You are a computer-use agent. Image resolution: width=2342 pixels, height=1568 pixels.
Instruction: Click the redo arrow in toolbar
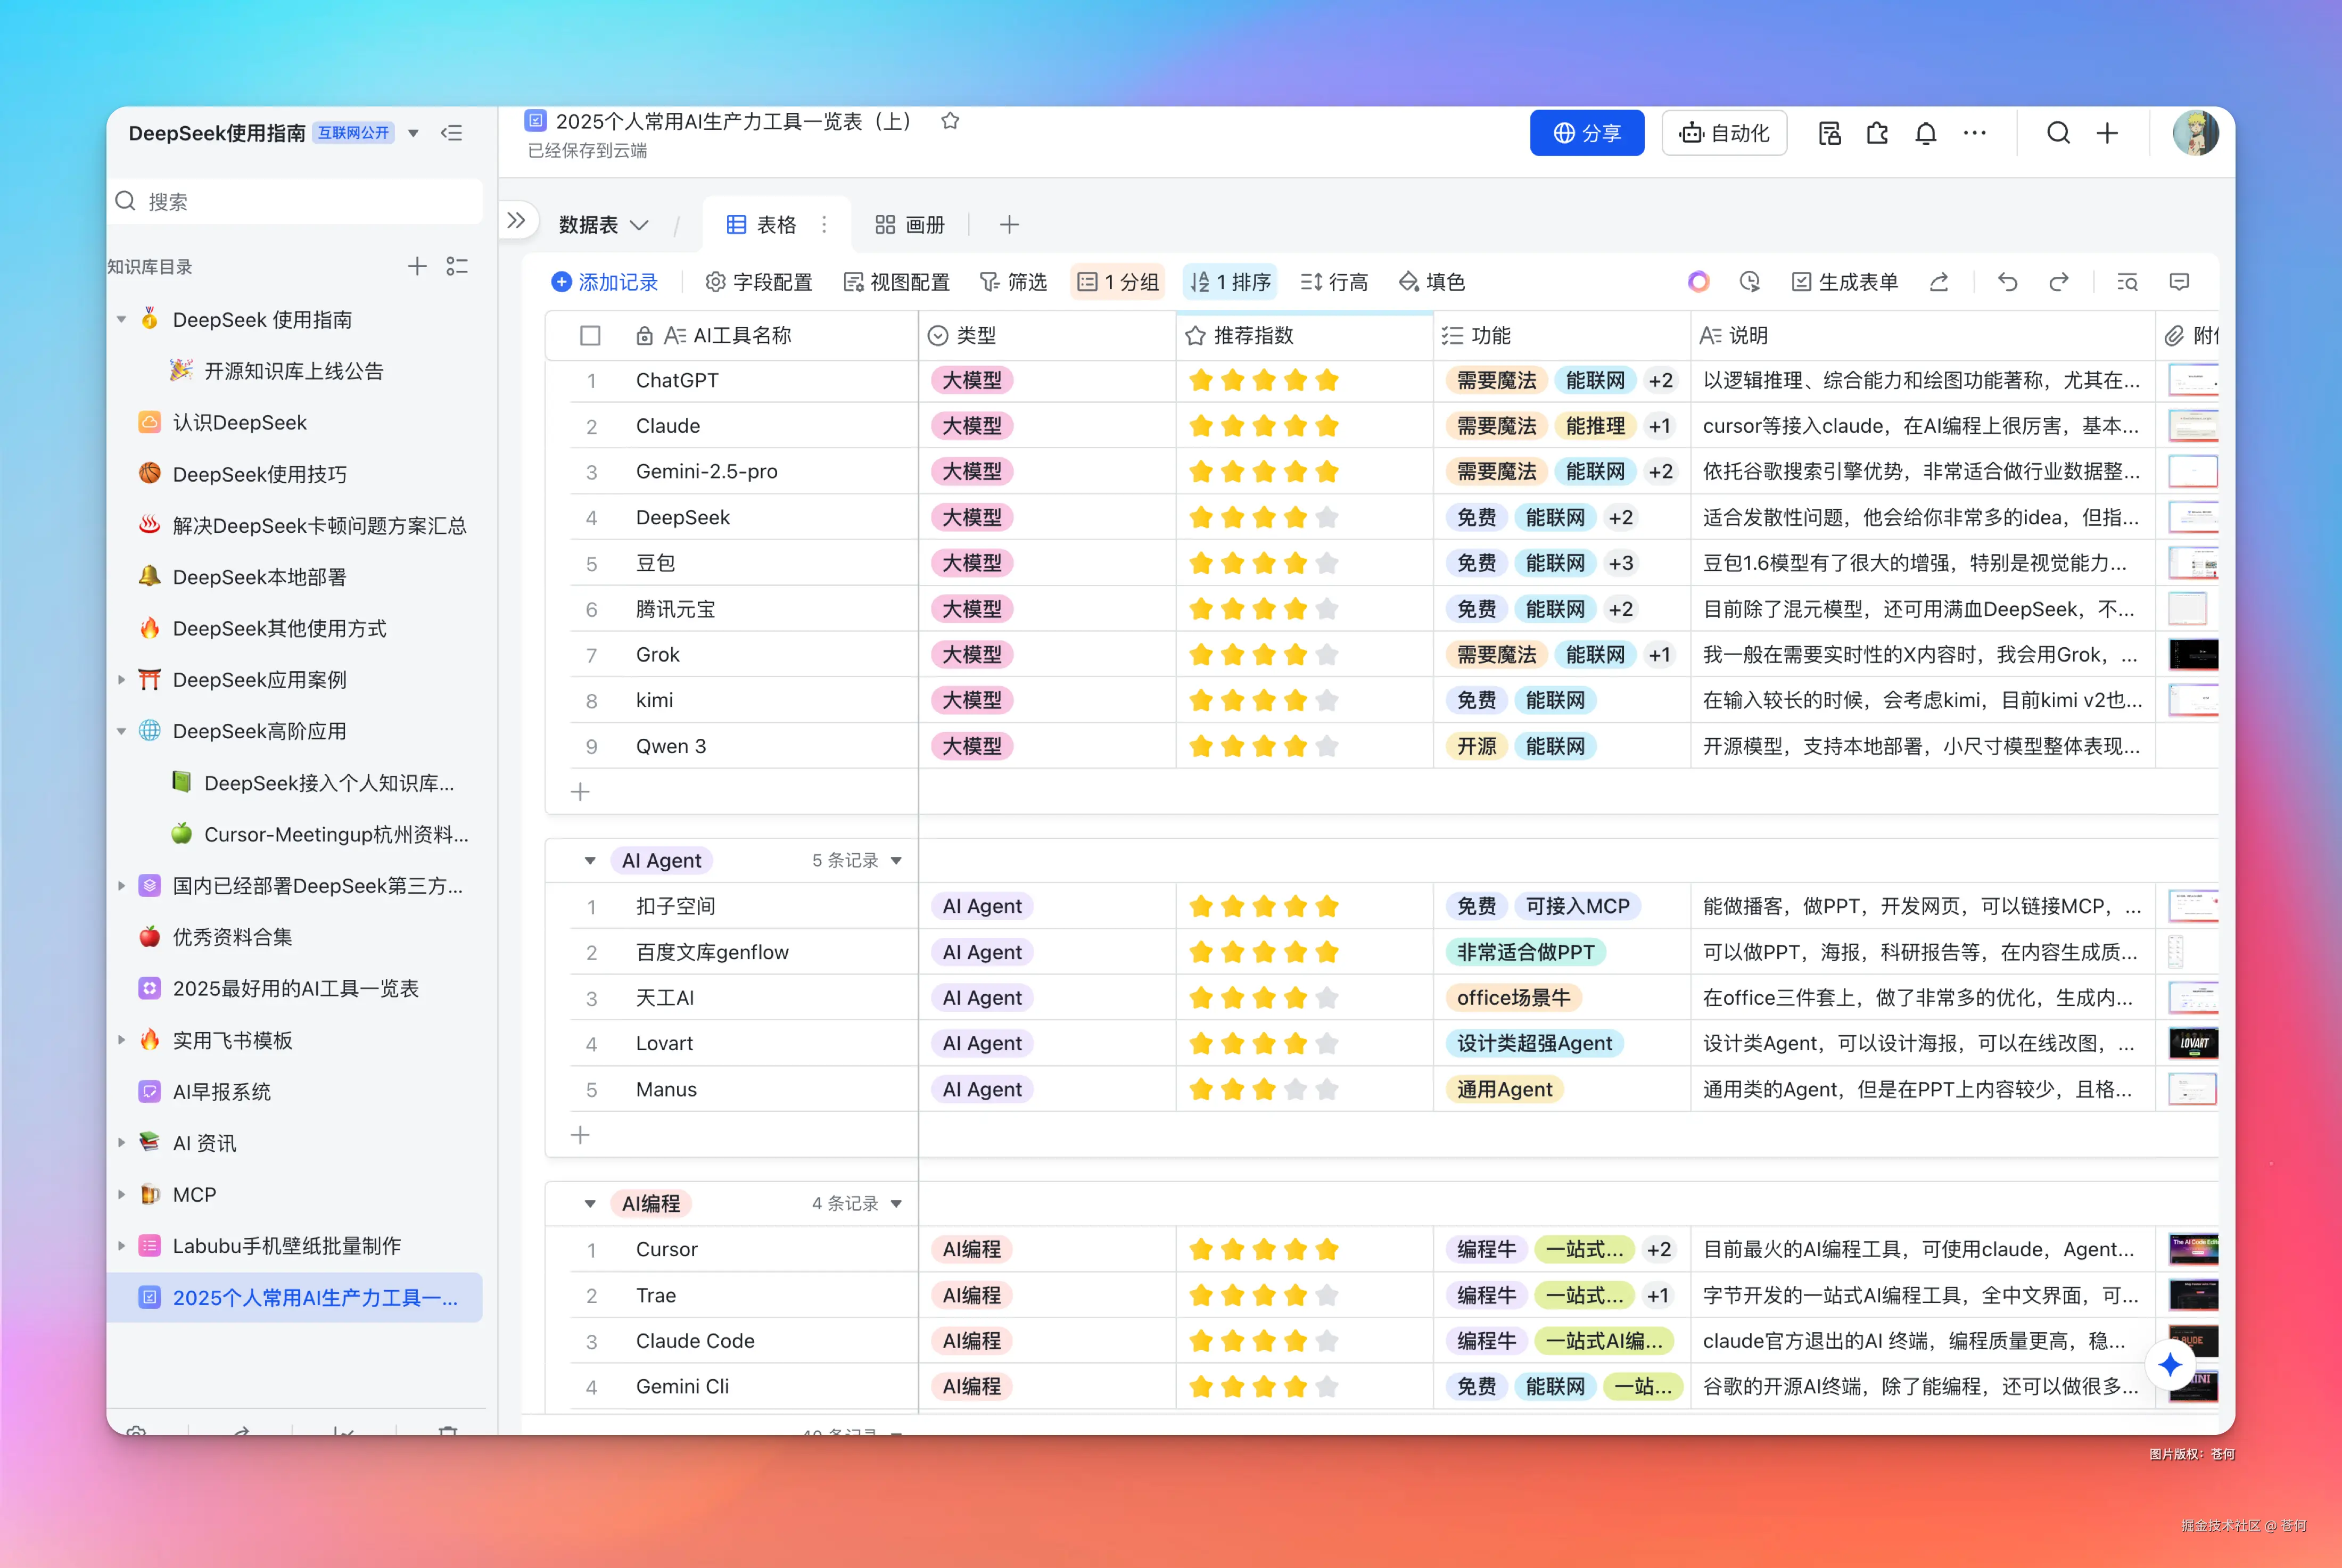2058,282
